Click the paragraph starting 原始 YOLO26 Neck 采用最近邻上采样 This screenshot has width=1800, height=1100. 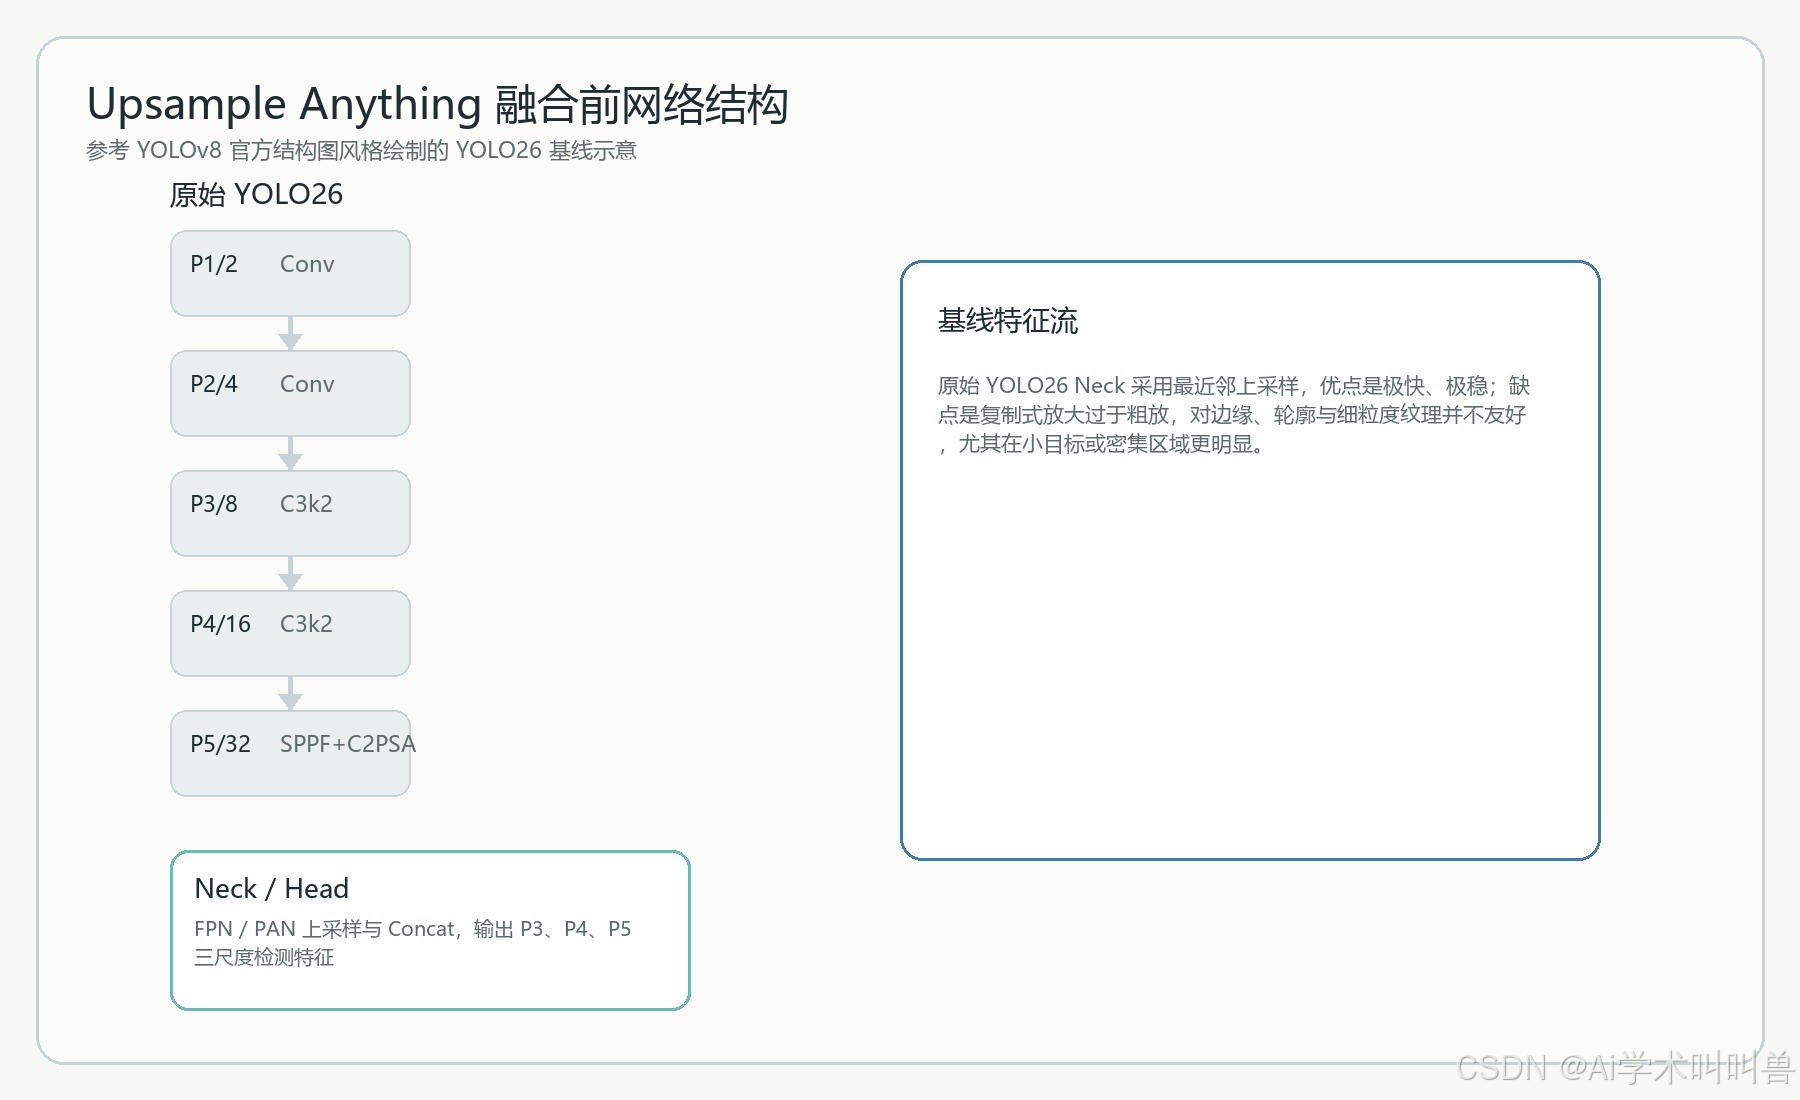tap(1234, 414)
